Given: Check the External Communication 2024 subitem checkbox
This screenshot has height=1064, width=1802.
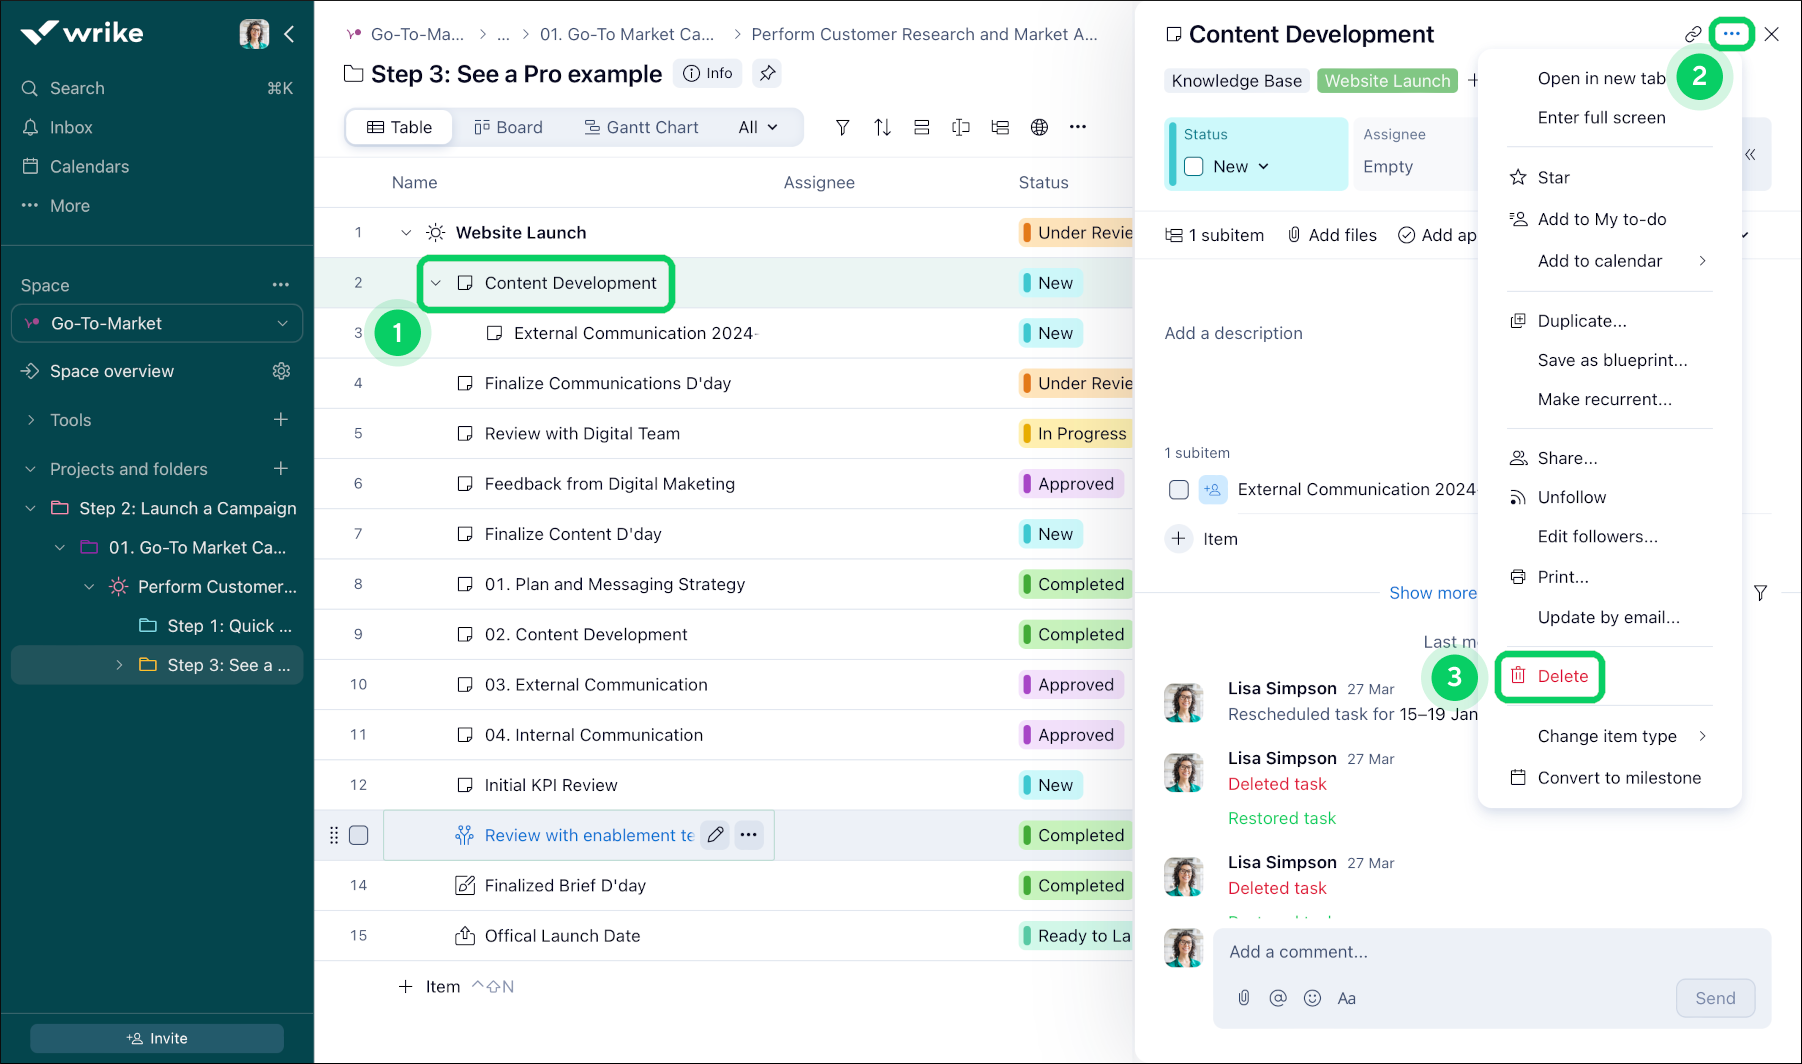Looking at the screenshot, I should 1179,489.
